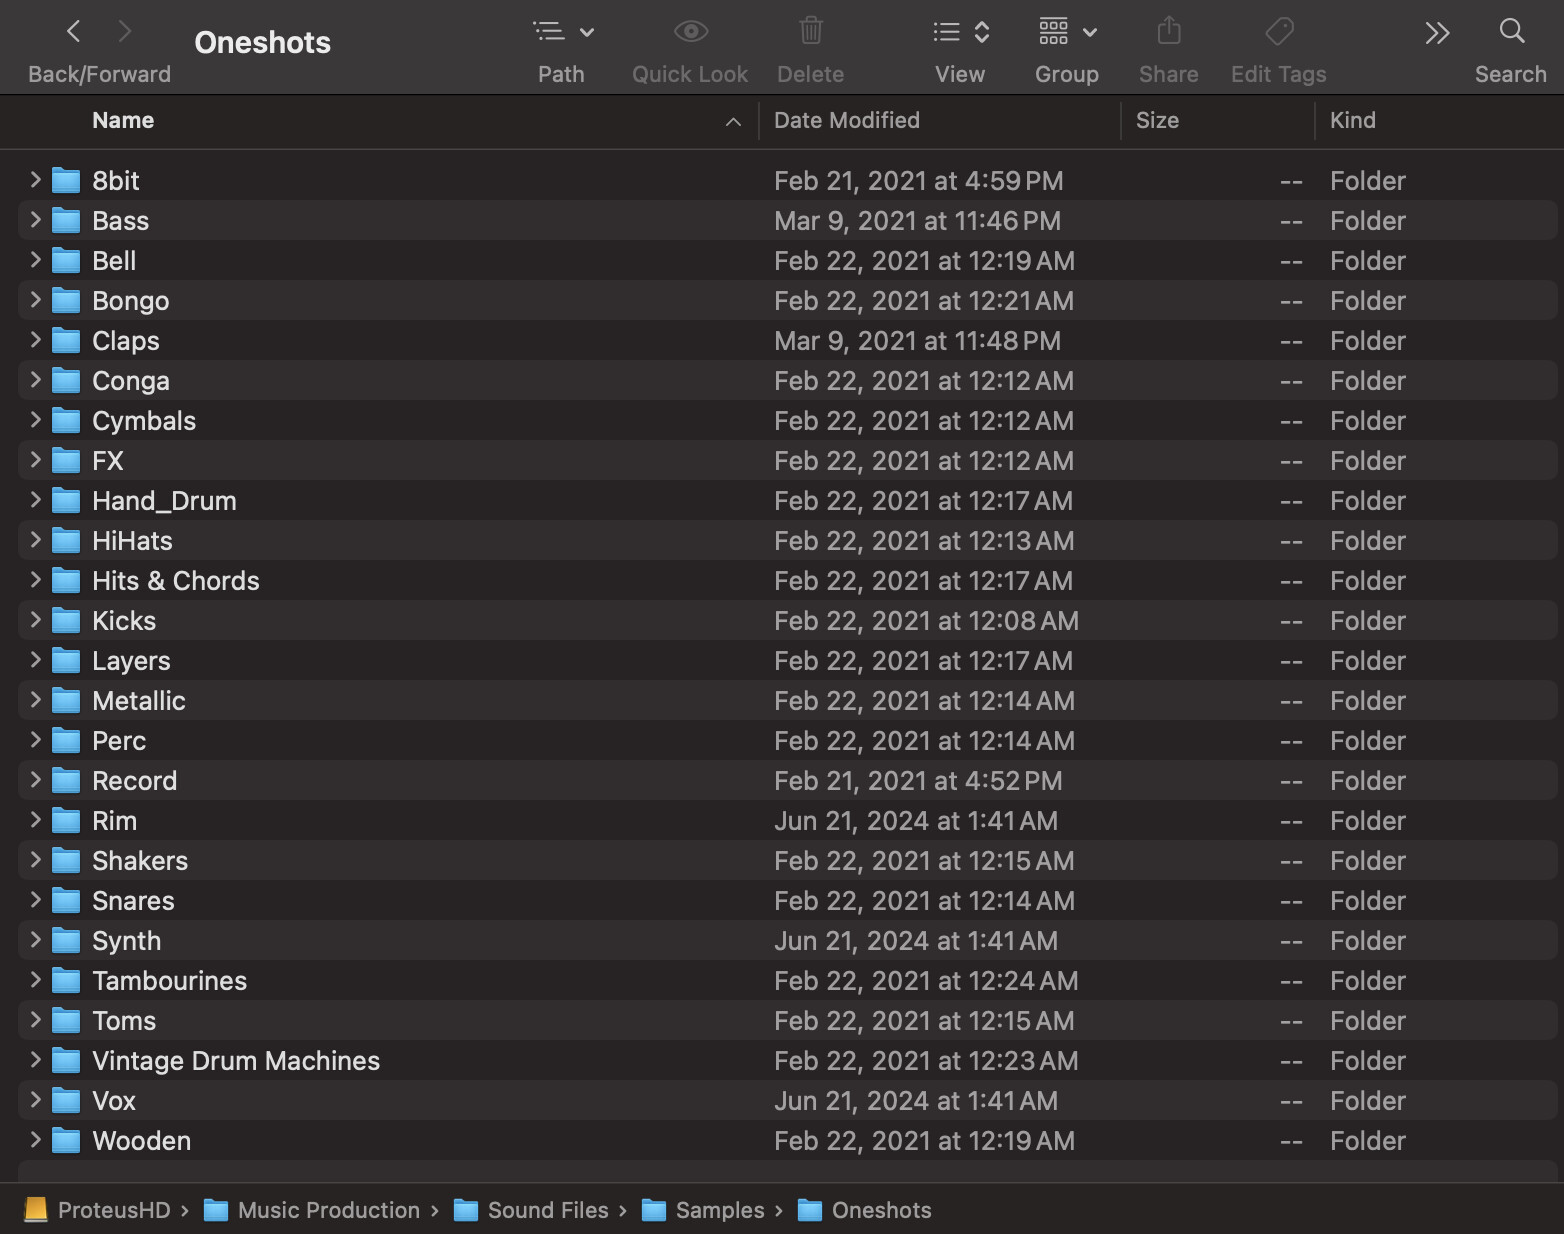Viewport: 1564px width, 1234px height.
Task: Expand the Bass folder
Action: click(x=35, y=220)
